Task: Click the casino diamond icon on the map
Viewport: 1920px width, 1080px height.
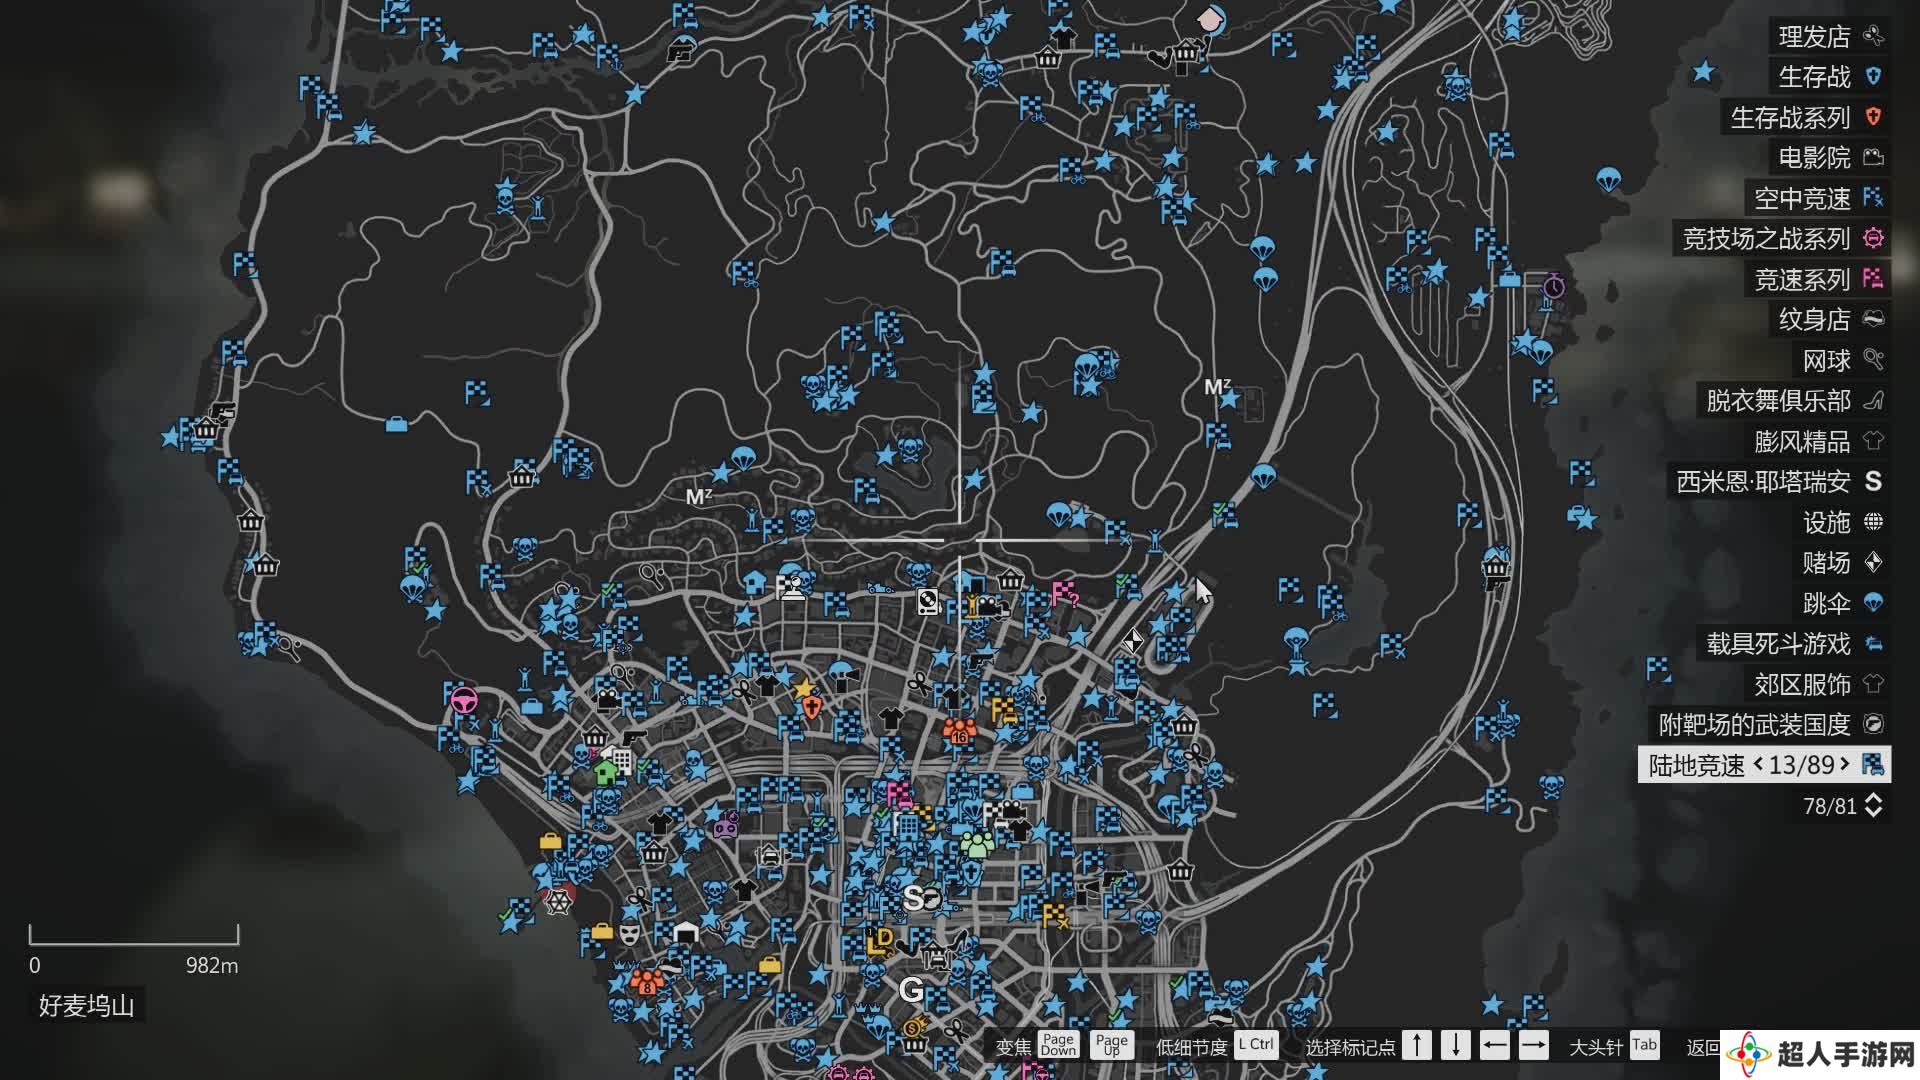Action: pyautogui.click(x=1132, y=641)
